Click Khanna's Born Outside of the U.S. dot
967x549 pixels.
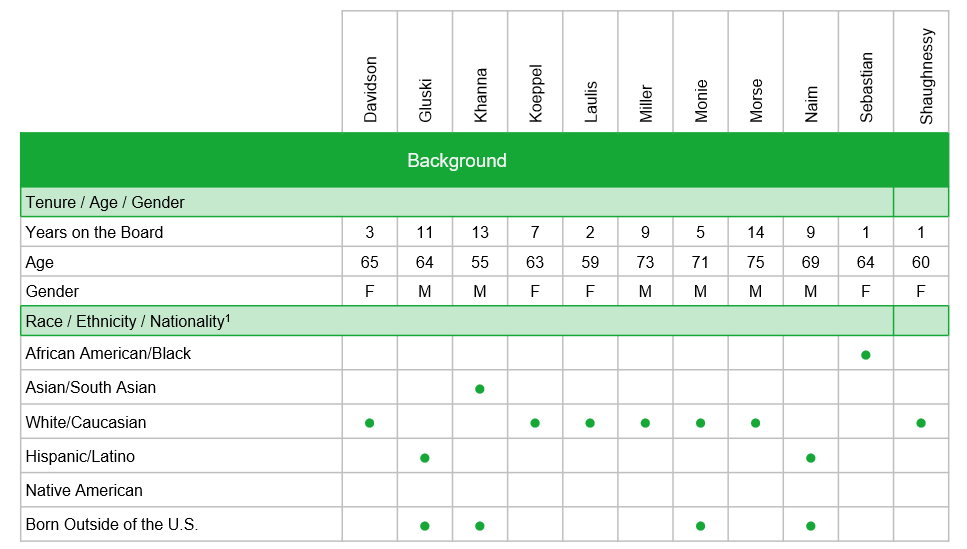(480, 526)
